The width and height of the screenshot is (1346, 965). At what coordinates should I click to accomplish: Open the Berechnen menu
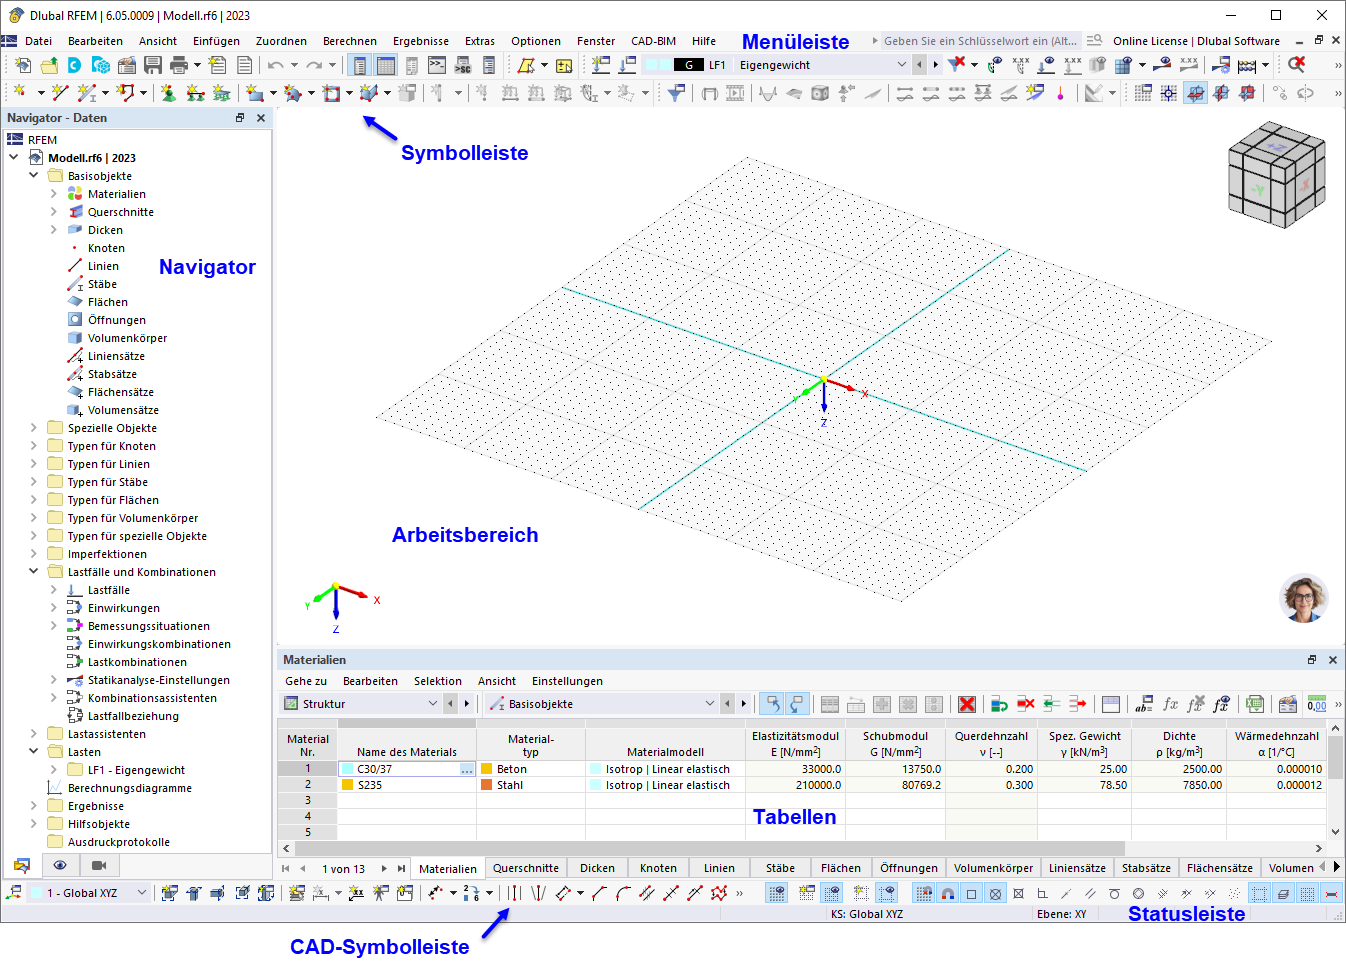coord(349,41)
